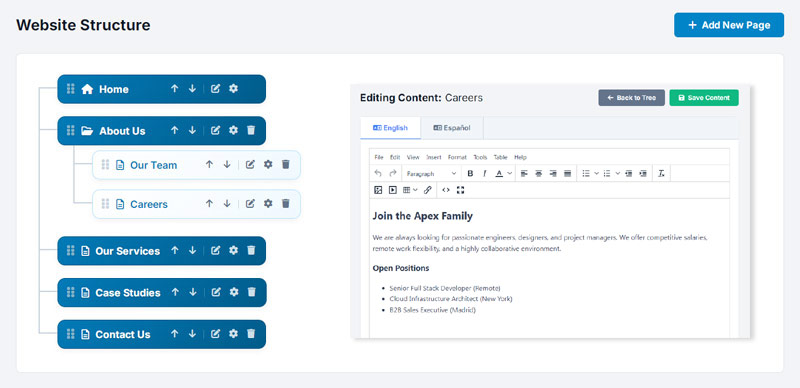
Task: Redo the last undone editor change
Action: point(392,174)
